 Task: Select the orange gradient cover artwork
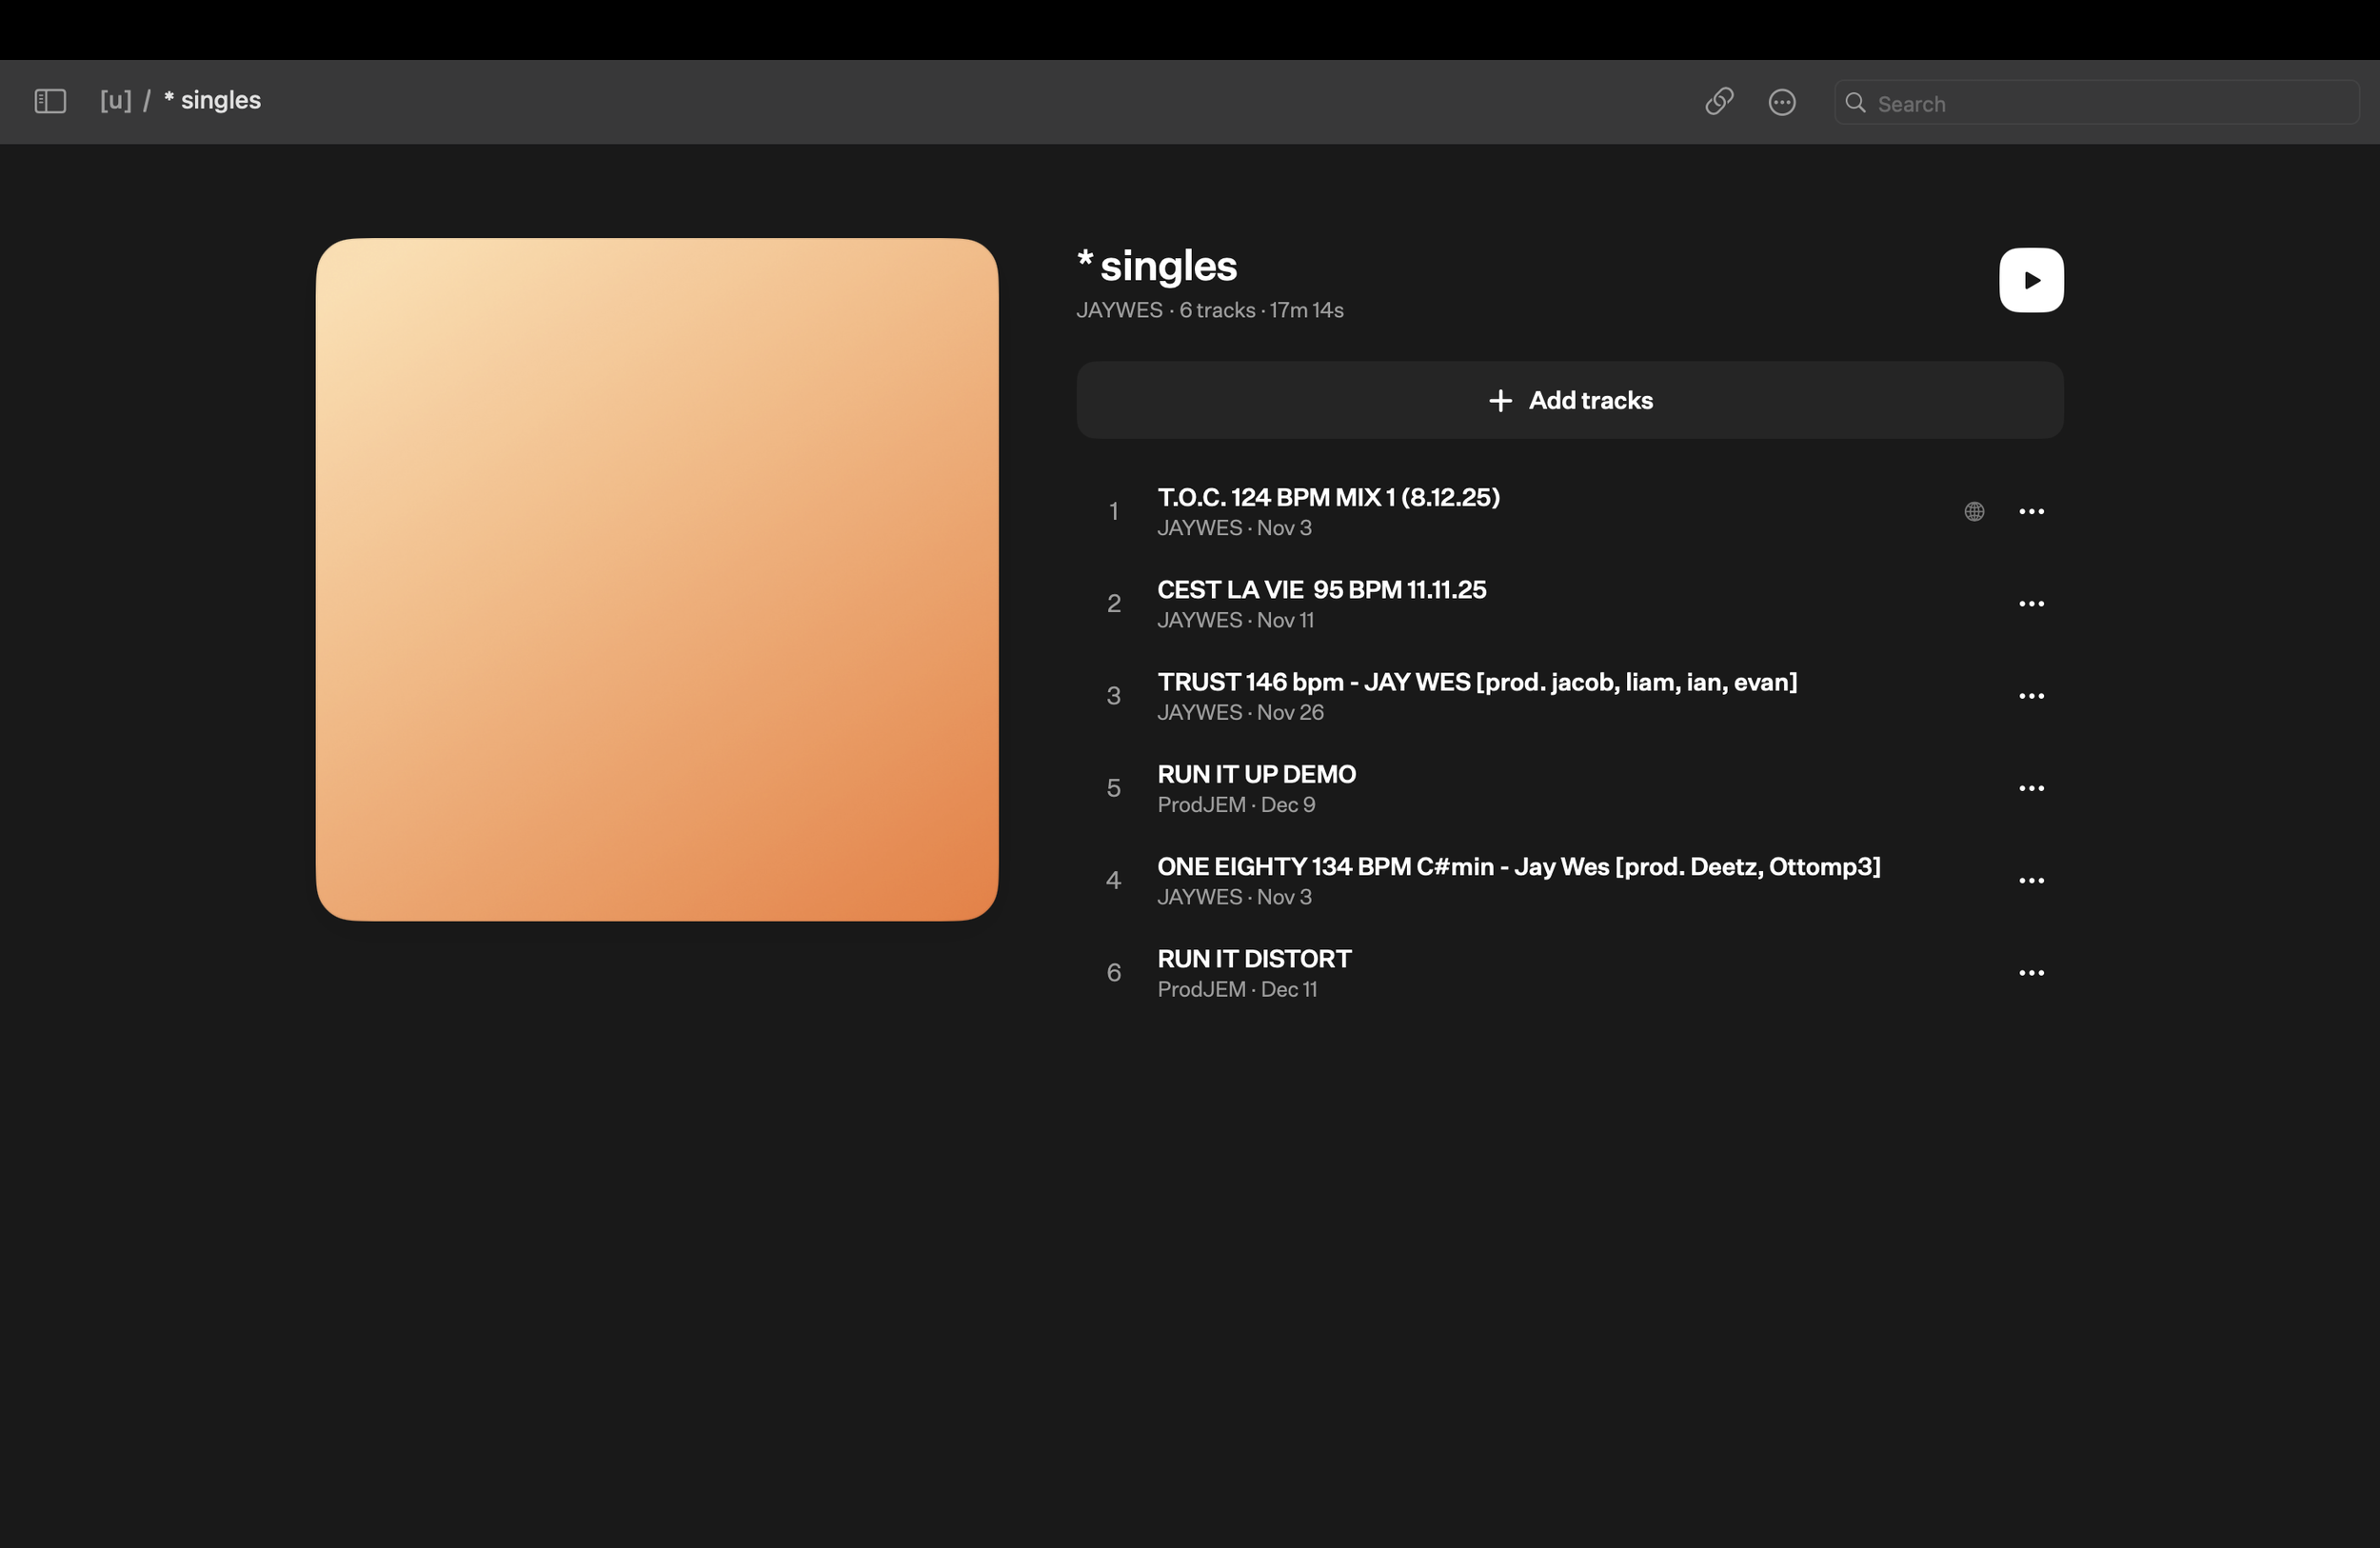[x=657, y=579]
